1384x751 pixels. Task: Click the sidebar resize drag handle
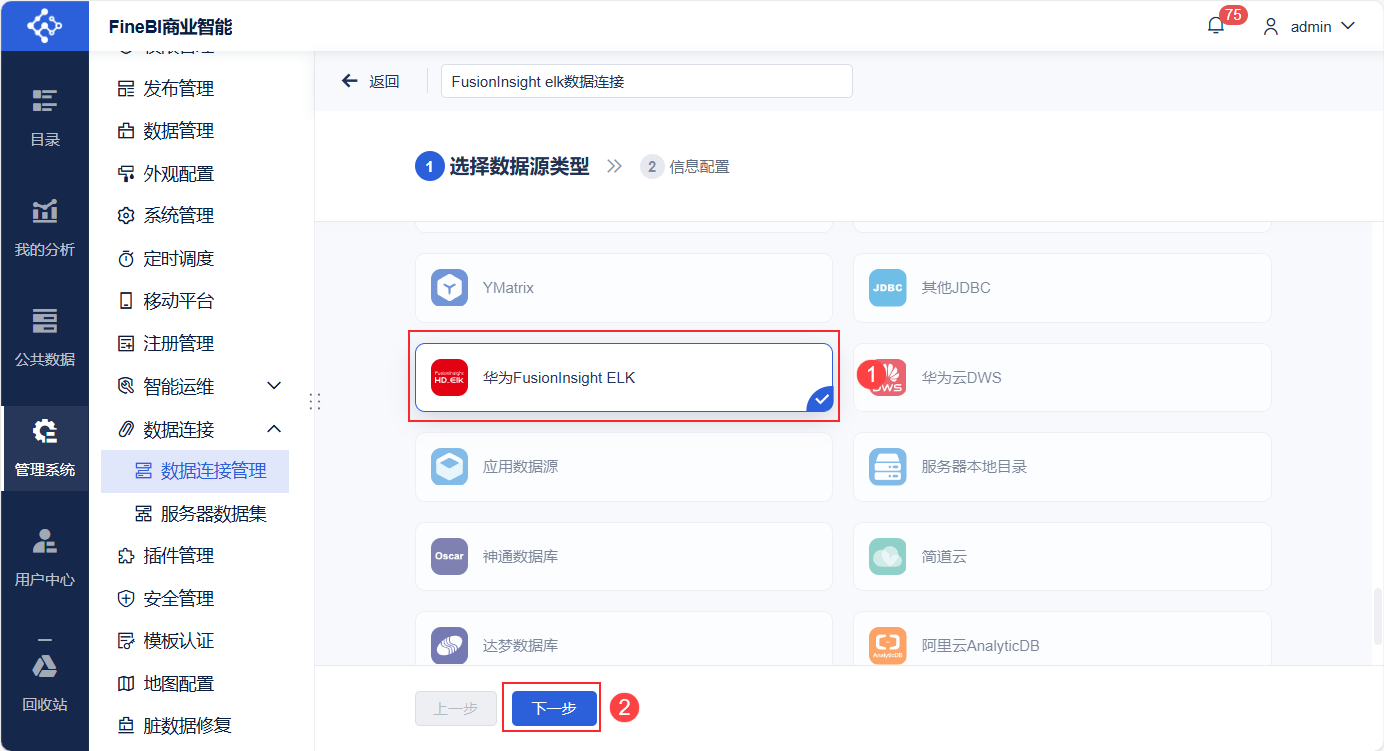pos(315,401)
